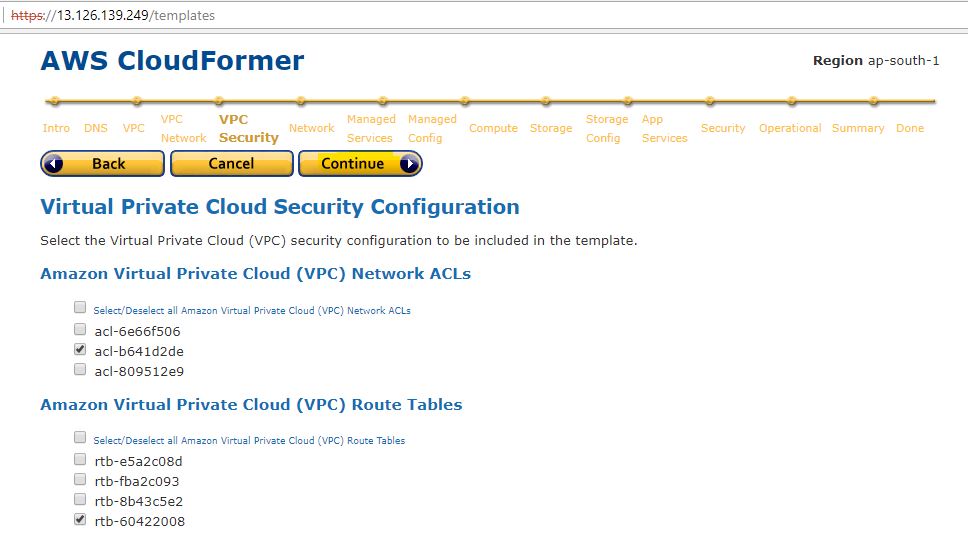This screenshot has height=559, width=968.
Task: Uncheck the rtb-60422008 route table
Action: click(80, 519)
